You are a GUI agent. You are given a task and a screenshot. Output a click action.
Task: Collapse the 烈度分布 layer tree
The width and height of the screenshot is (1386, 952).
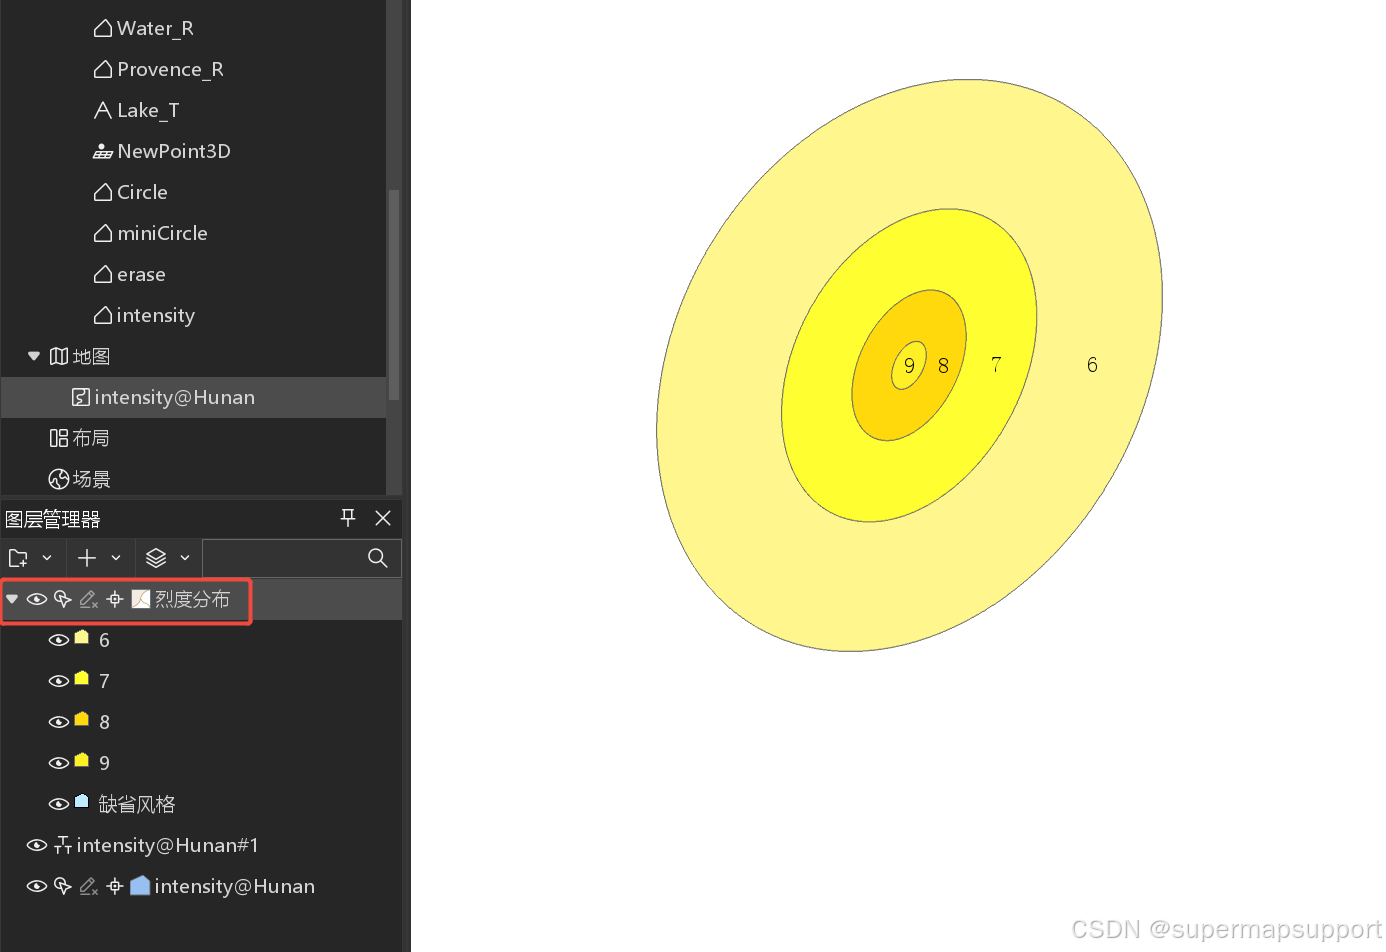tap(12, 599)
